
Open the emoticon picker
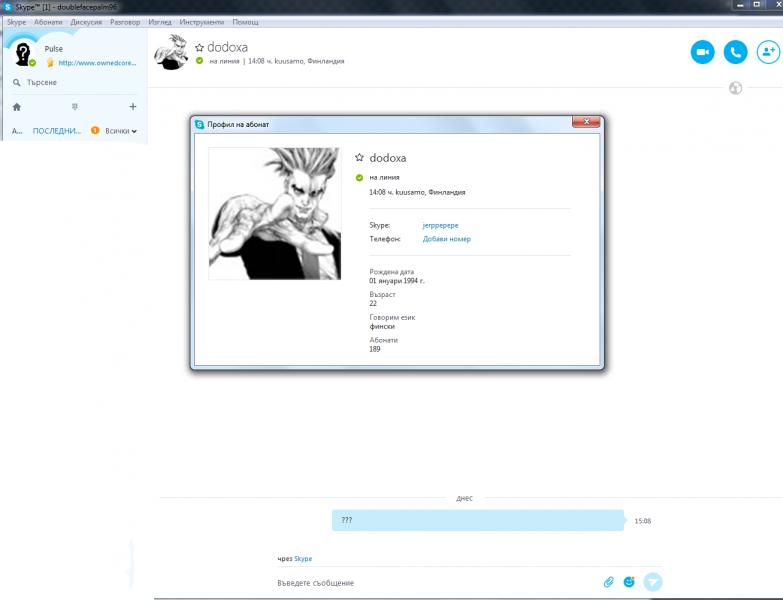(x=629, y=582)
